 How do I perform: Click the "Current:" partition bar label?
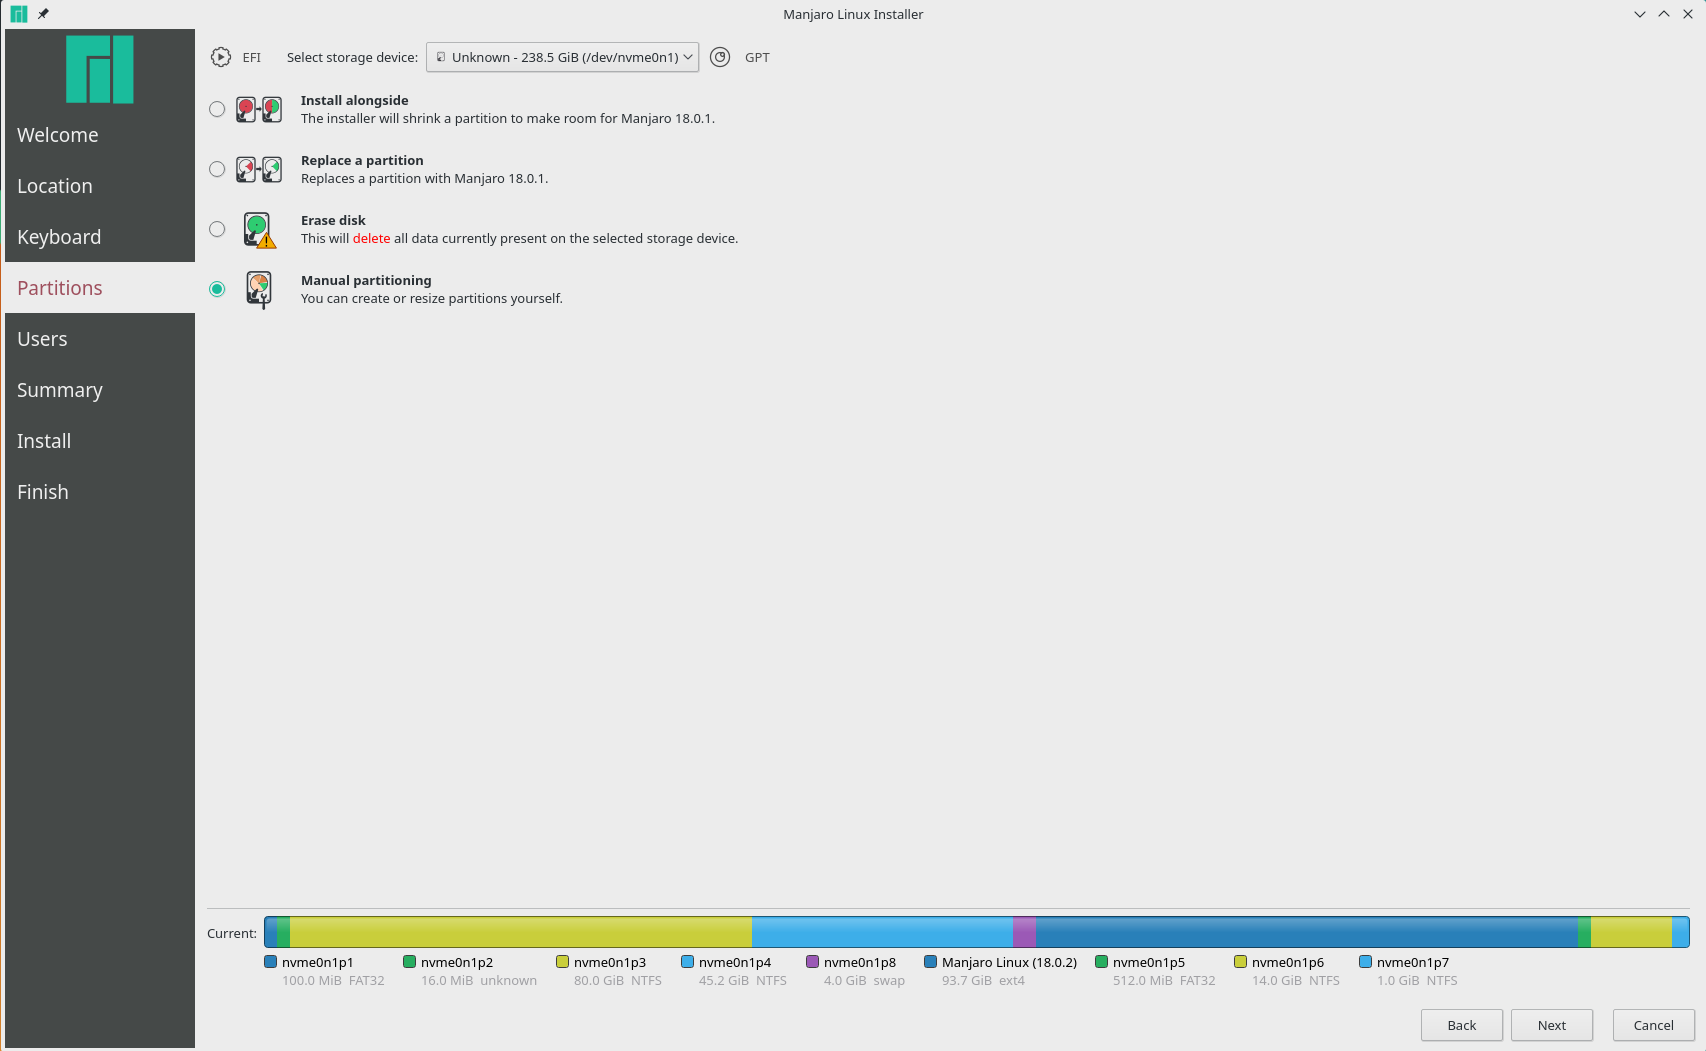(x=232, y=933)
